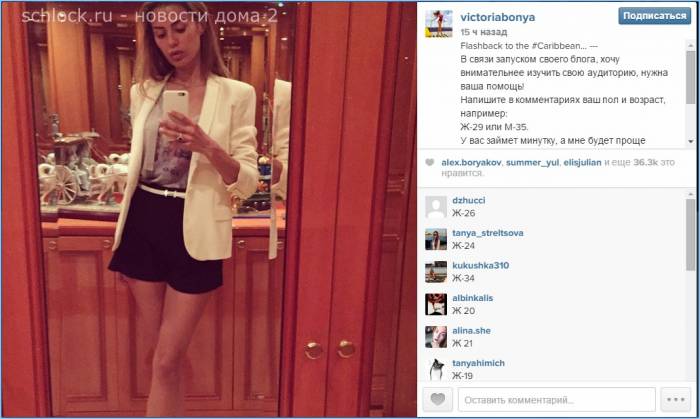This screenshot has height=419, width=700.
Task: Open dzhucci's default avatar icon
Action: pos(436,207)
